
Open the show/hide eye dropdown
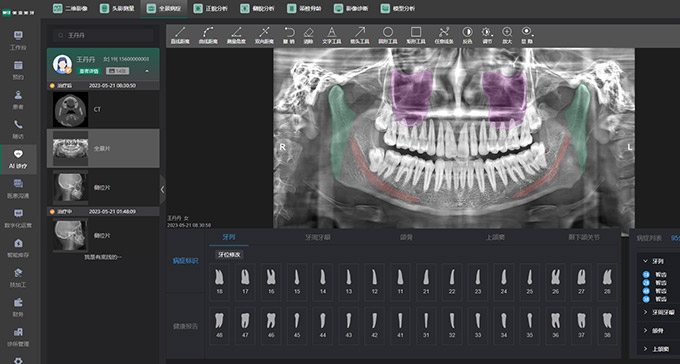527,35
